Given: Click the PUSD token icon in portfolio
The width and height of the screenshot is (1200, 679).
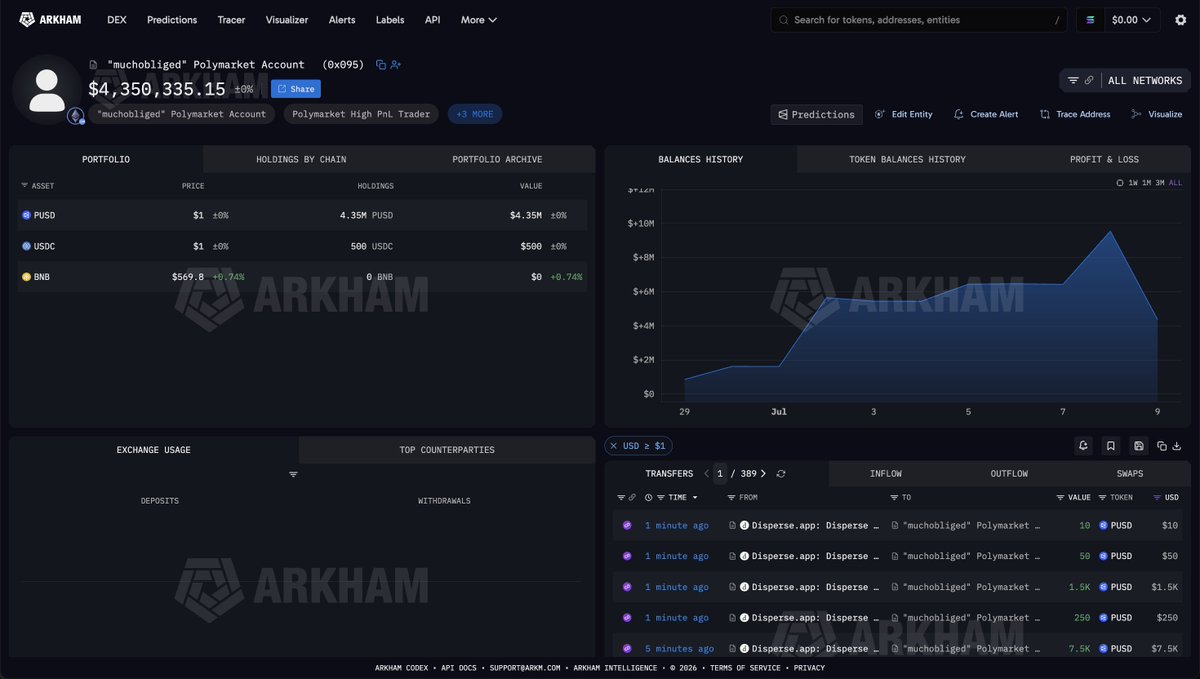Looking at the screenshot, I should 26,215.
